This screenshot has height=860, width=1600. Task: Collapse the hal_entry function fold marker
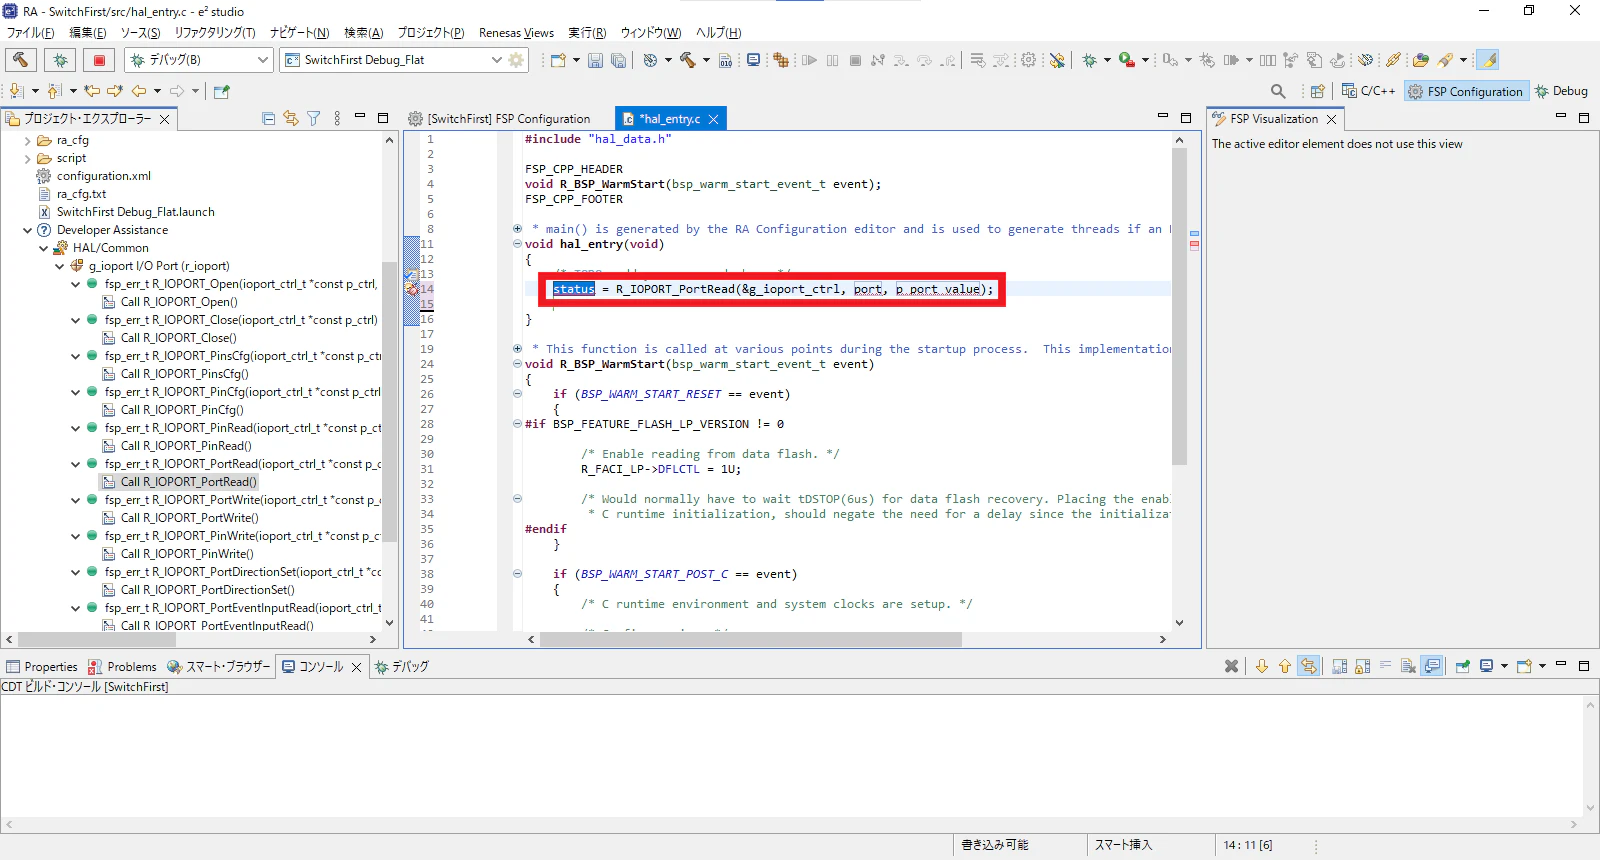[517, 244]
